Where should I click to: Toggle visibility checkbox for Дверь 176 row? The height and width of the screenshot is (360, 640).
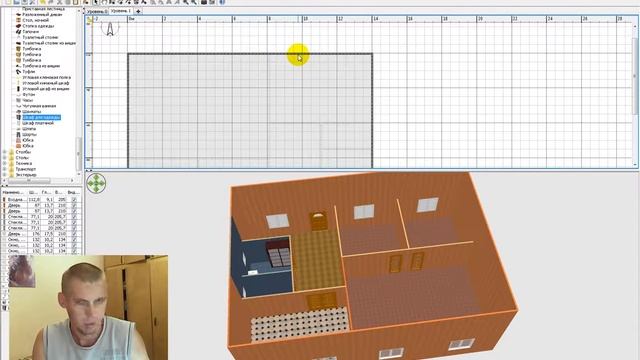(74, 234)
